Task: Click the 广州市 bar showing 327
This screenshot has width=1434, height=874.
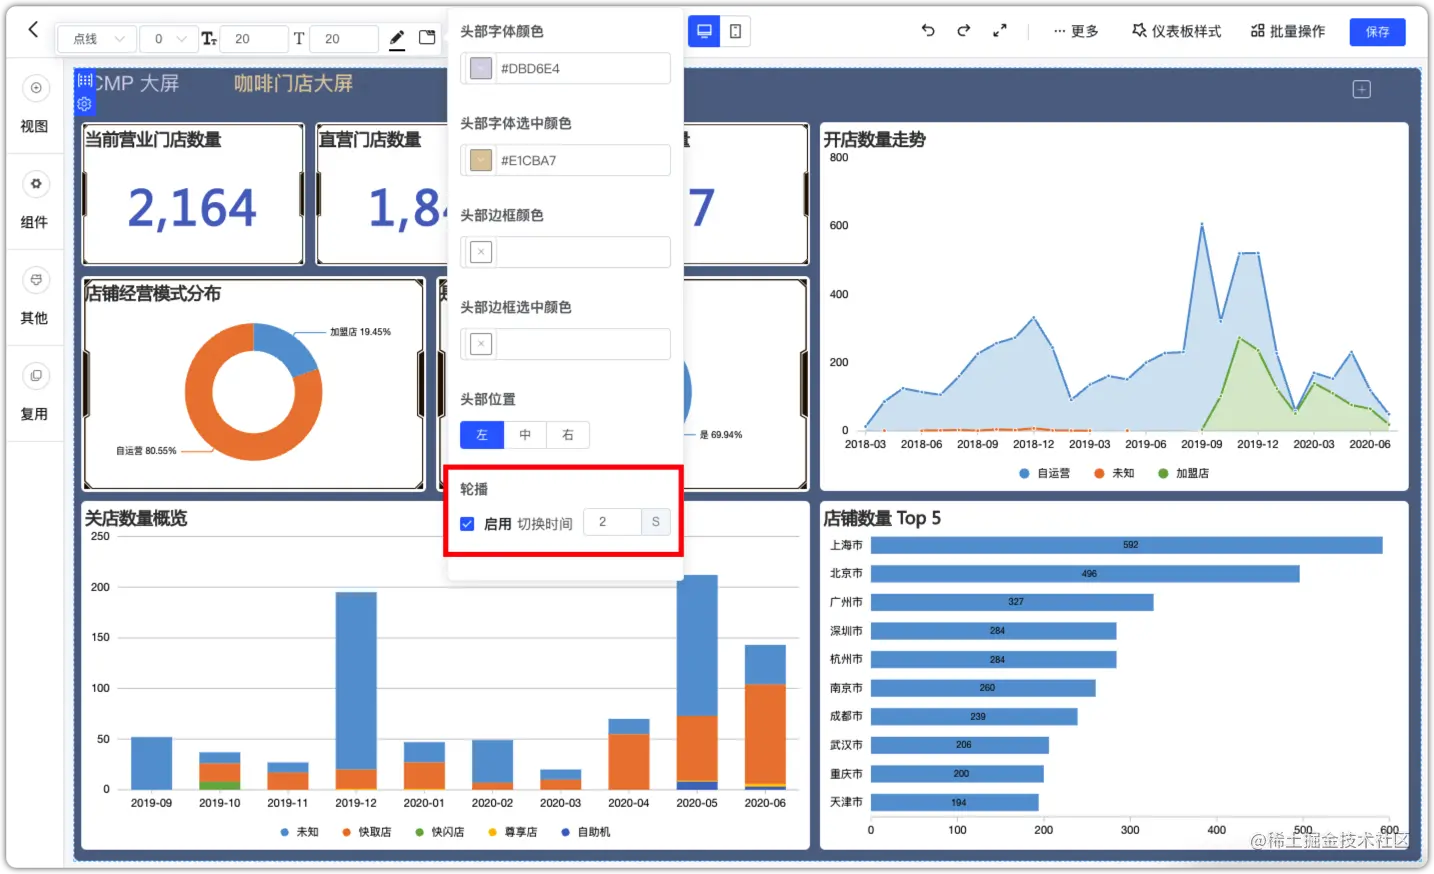Action: pos(1012,602)
